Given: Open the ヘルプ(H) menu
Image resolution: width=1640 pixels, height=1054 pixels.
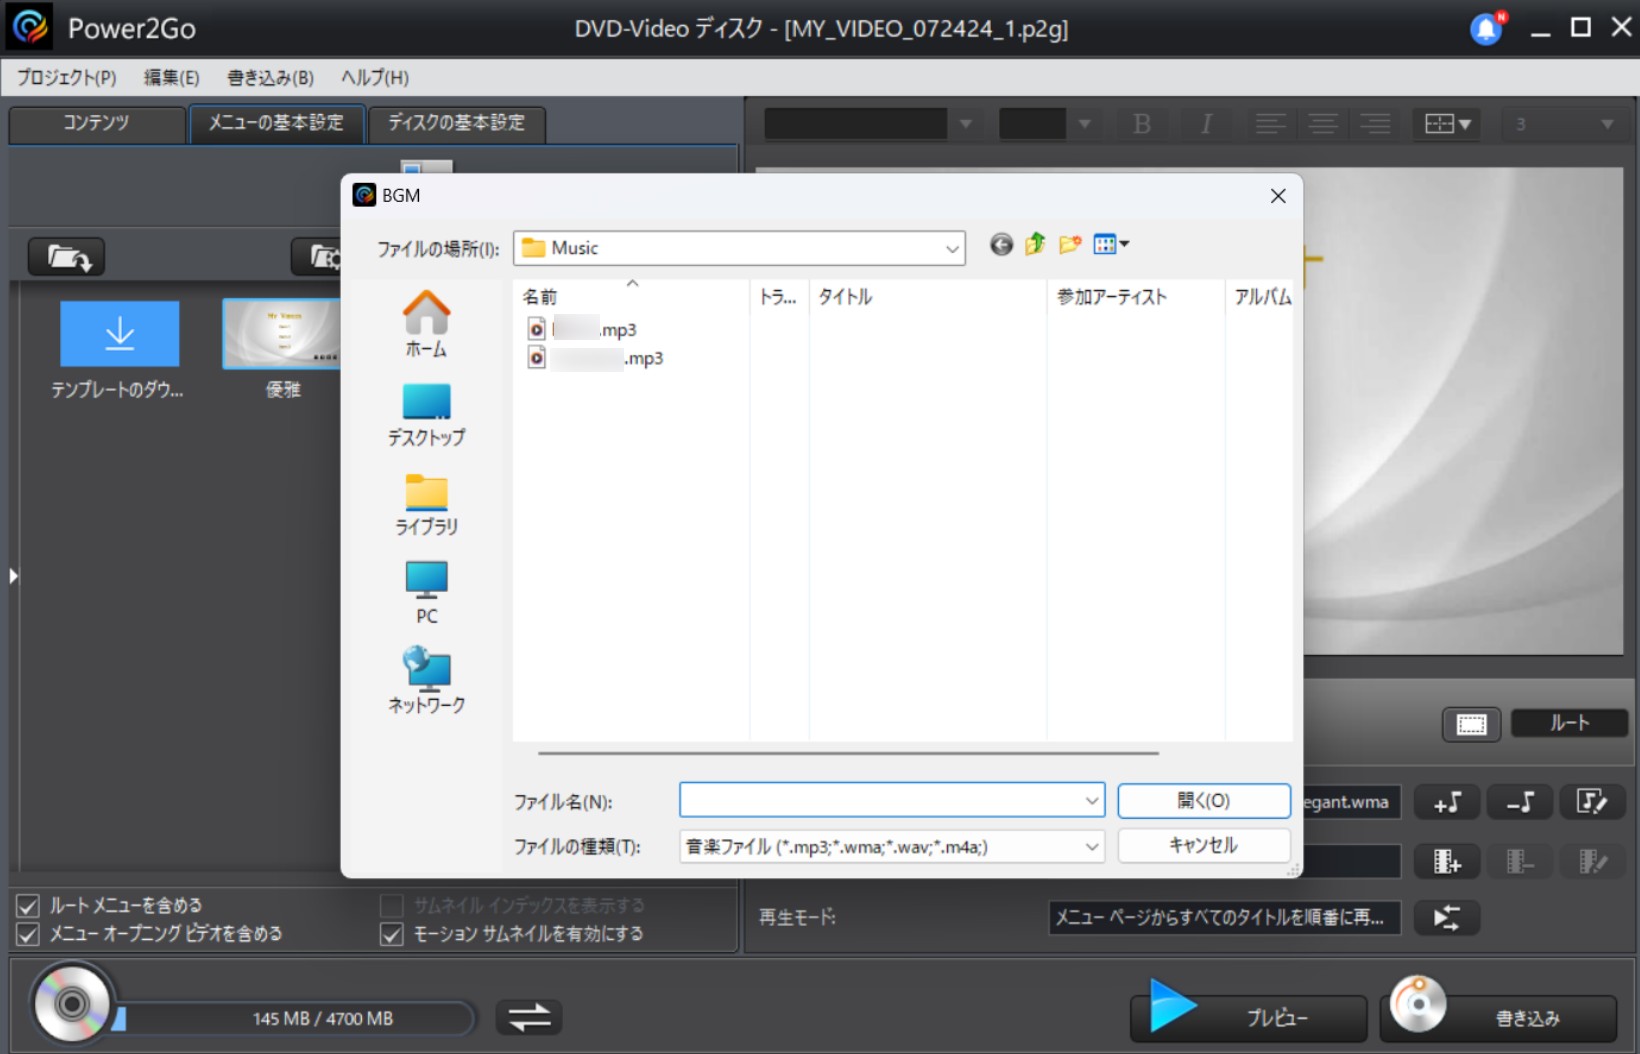Looking at the screenshot, I should 375,77.
